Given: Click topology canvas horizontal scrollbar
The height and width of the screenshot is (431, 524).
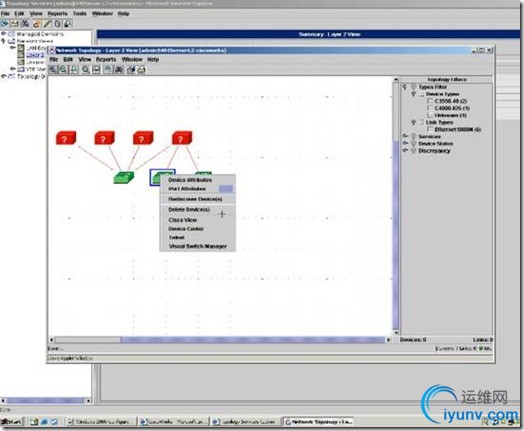Looking at the screenshot, I should pyautogui.click(x=221, y=340).
